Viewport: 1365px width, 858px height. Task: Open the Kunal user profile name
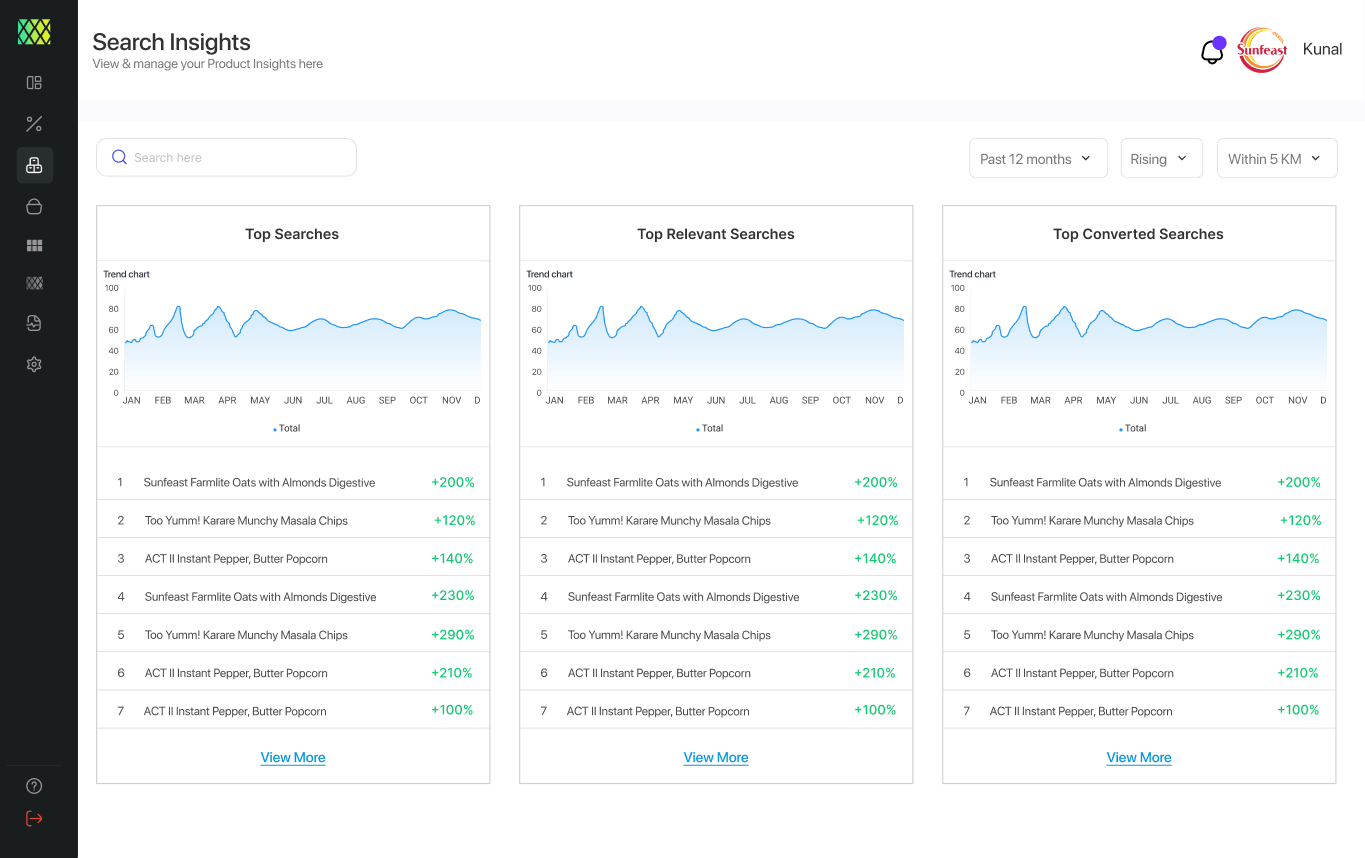(x=1322, y=49)
